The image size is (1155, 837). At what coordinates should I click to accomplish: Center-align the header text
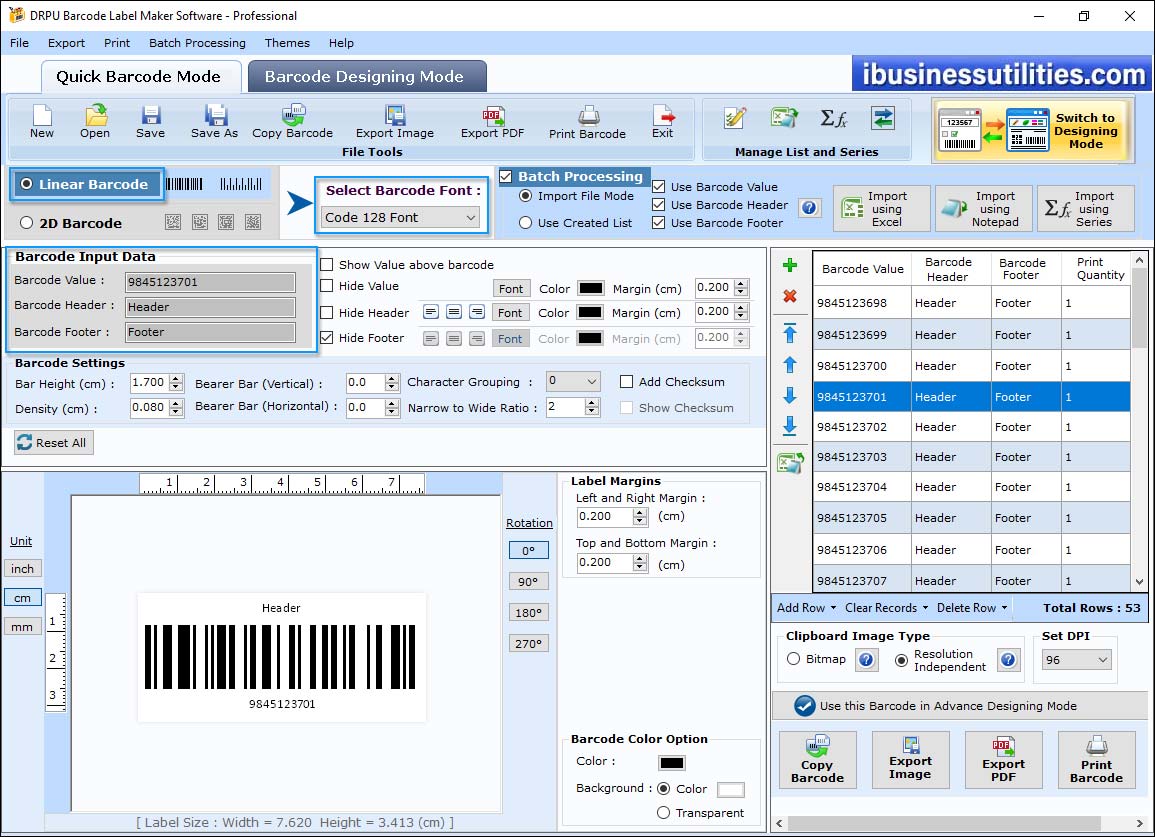coord(454,312)
